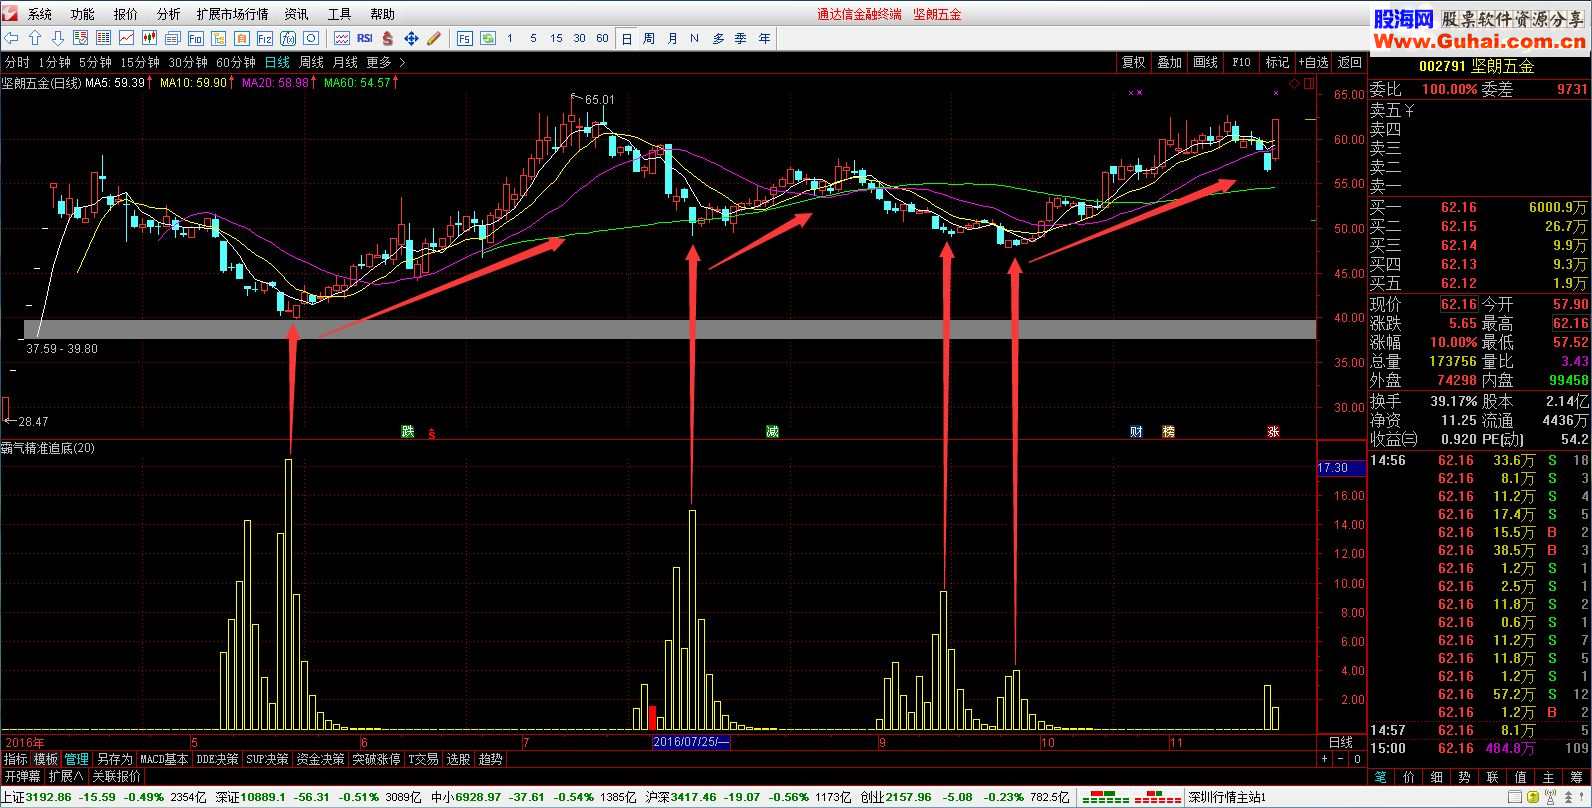Open the 资金决策 indicator tab
Viewport: 1592px width, 808px height.
[x=320, y=759]
